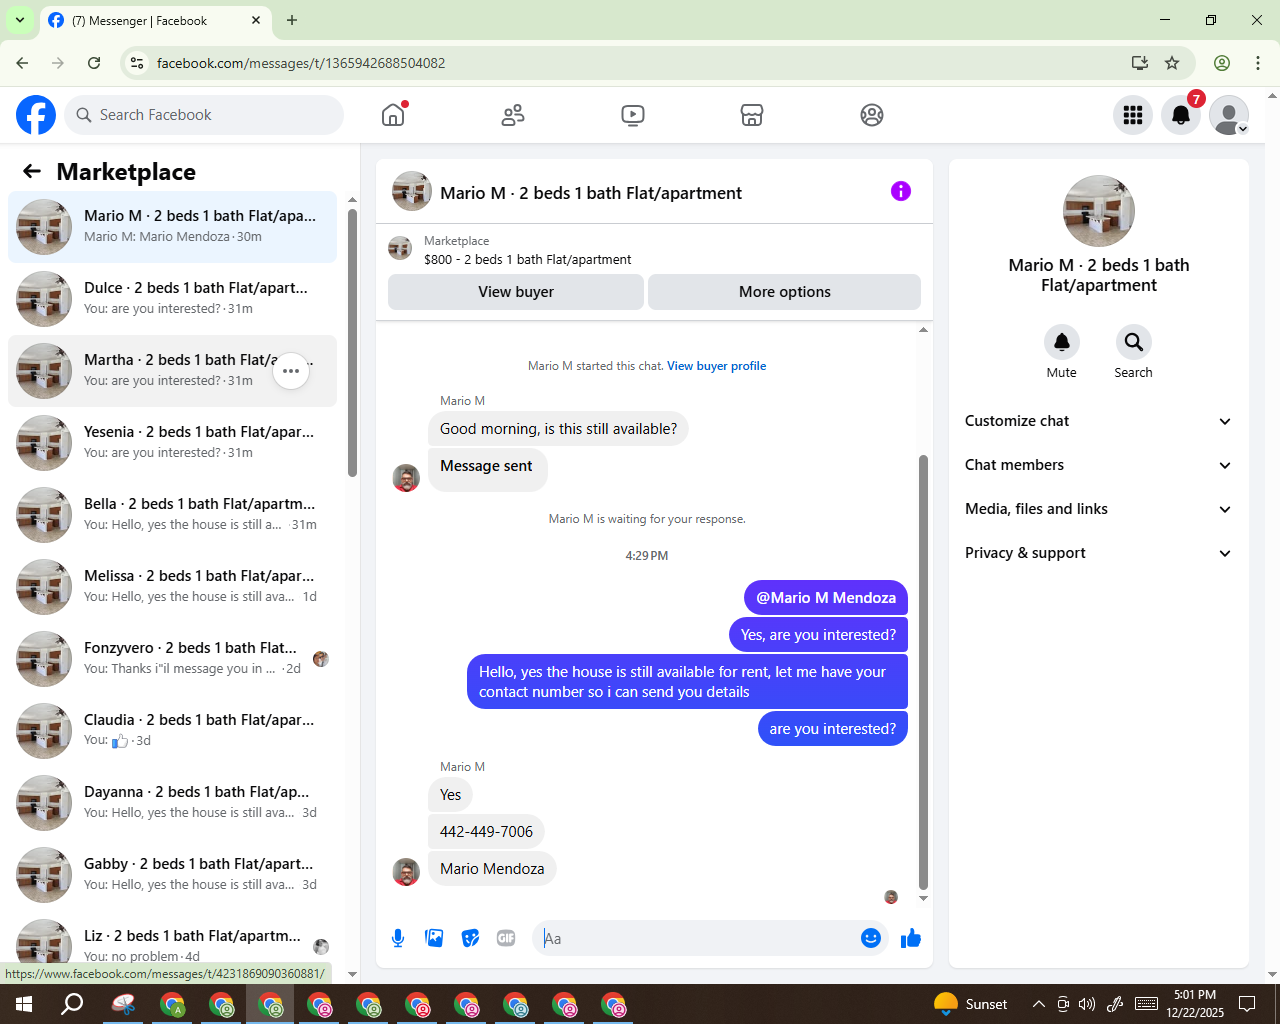1280x1024 pixels.
Task: Open Bella conversation in list
Action: [173, 515]
